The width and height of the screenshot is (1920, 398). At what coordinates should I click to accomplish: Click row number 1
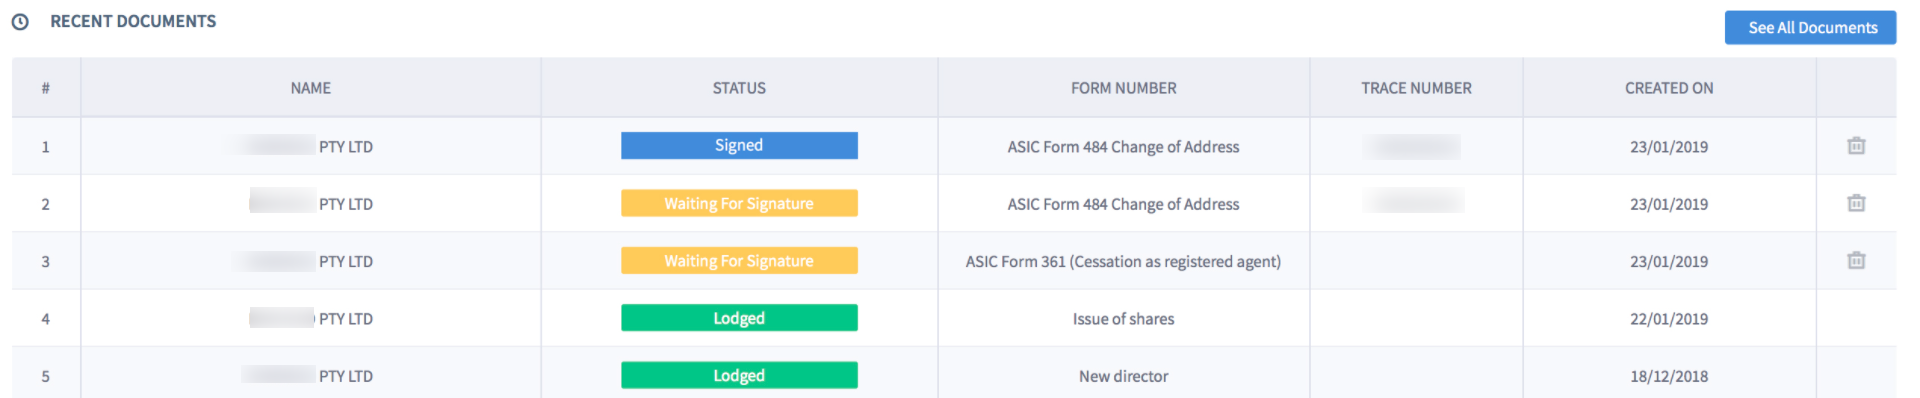(x=45, y=147)
